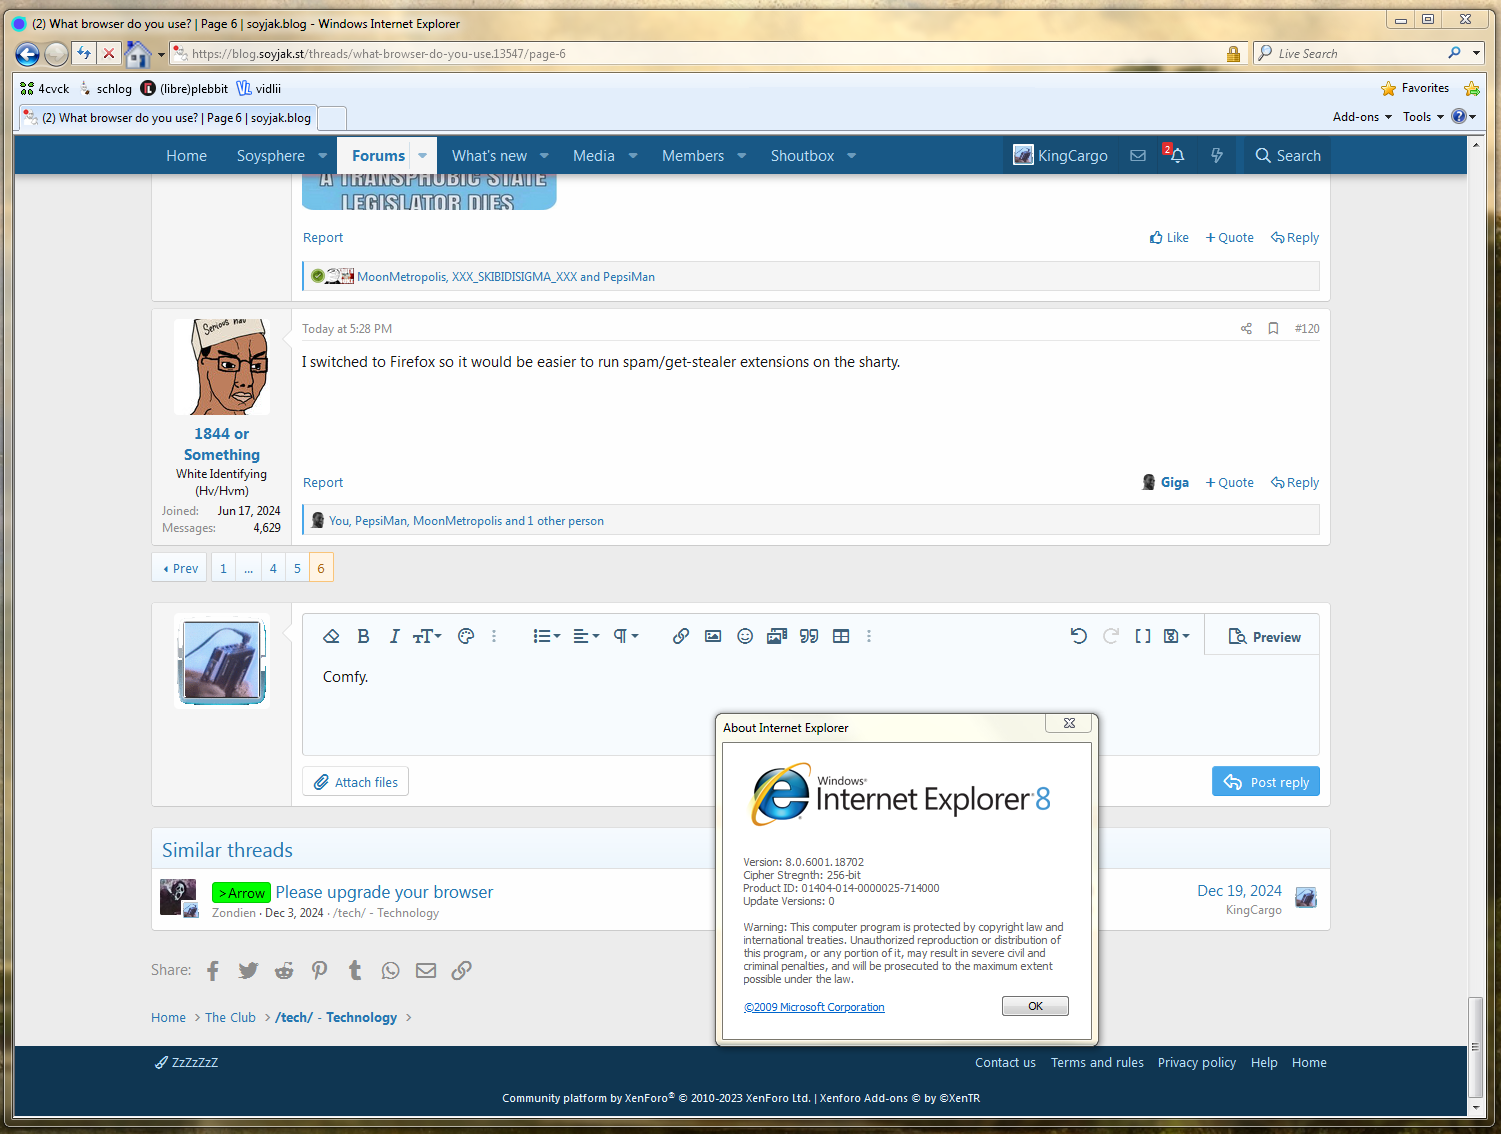Viewport: 1501px width, 1134px height.
Task: Share thread on Facebook icon
Action: point(213,970)
